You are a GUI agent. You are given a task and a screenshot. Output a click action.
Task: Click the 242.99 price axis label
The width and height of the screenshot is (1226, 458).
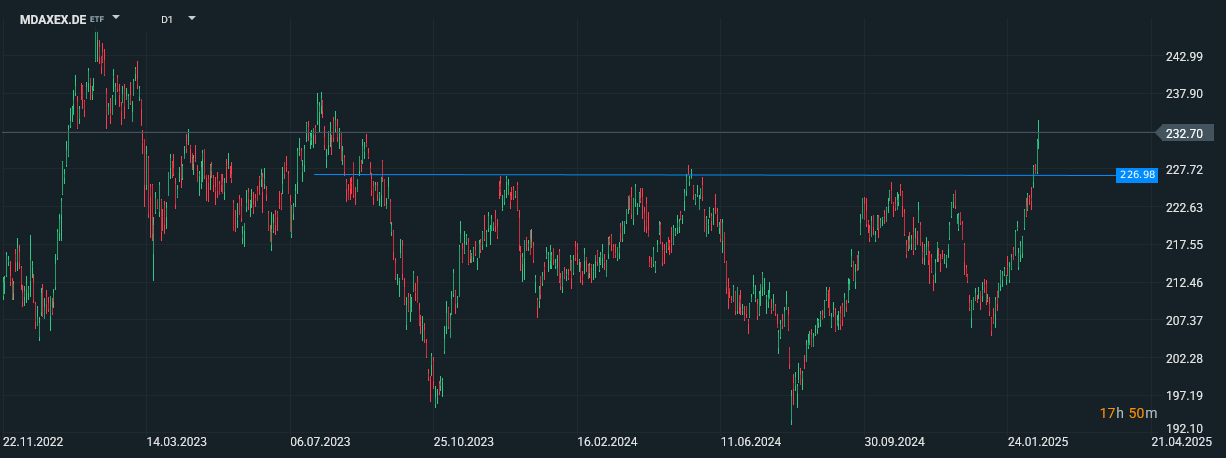(x=1184, y=56)
